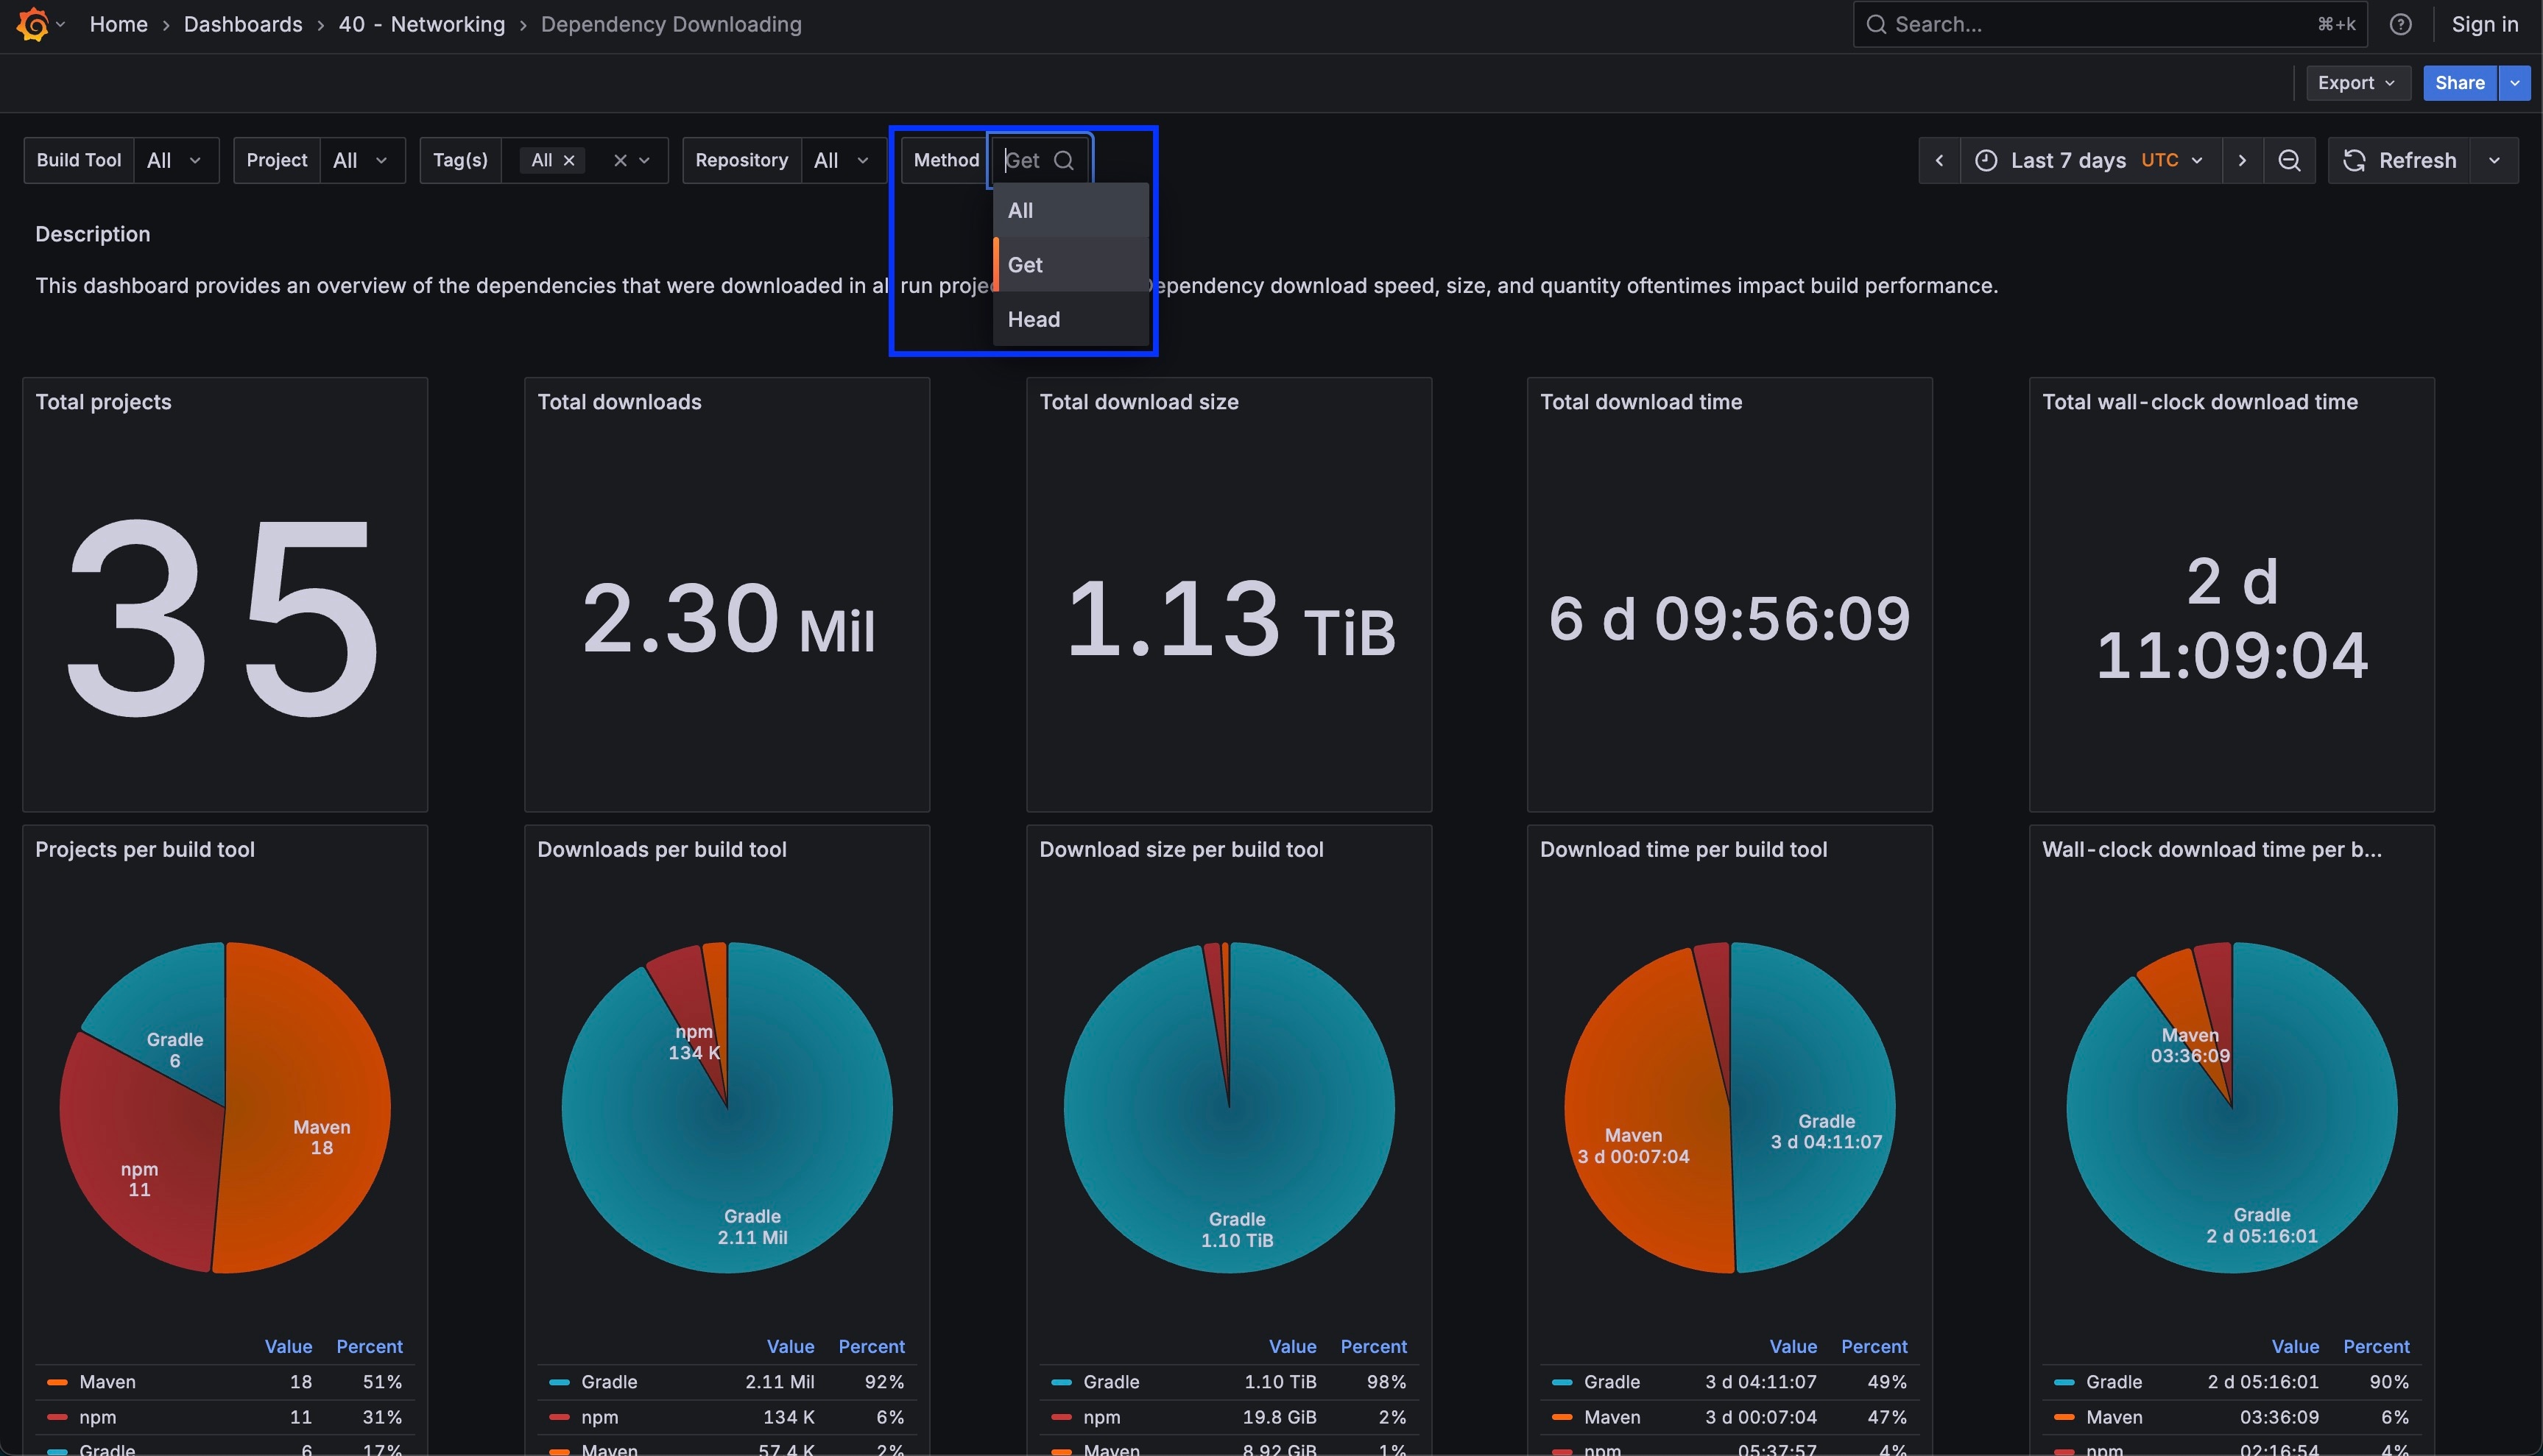This screenshot has height=1456, width=2543.
Task: Open the Export dropdown
Action: pyautogui.click(x=2356, y=82)
